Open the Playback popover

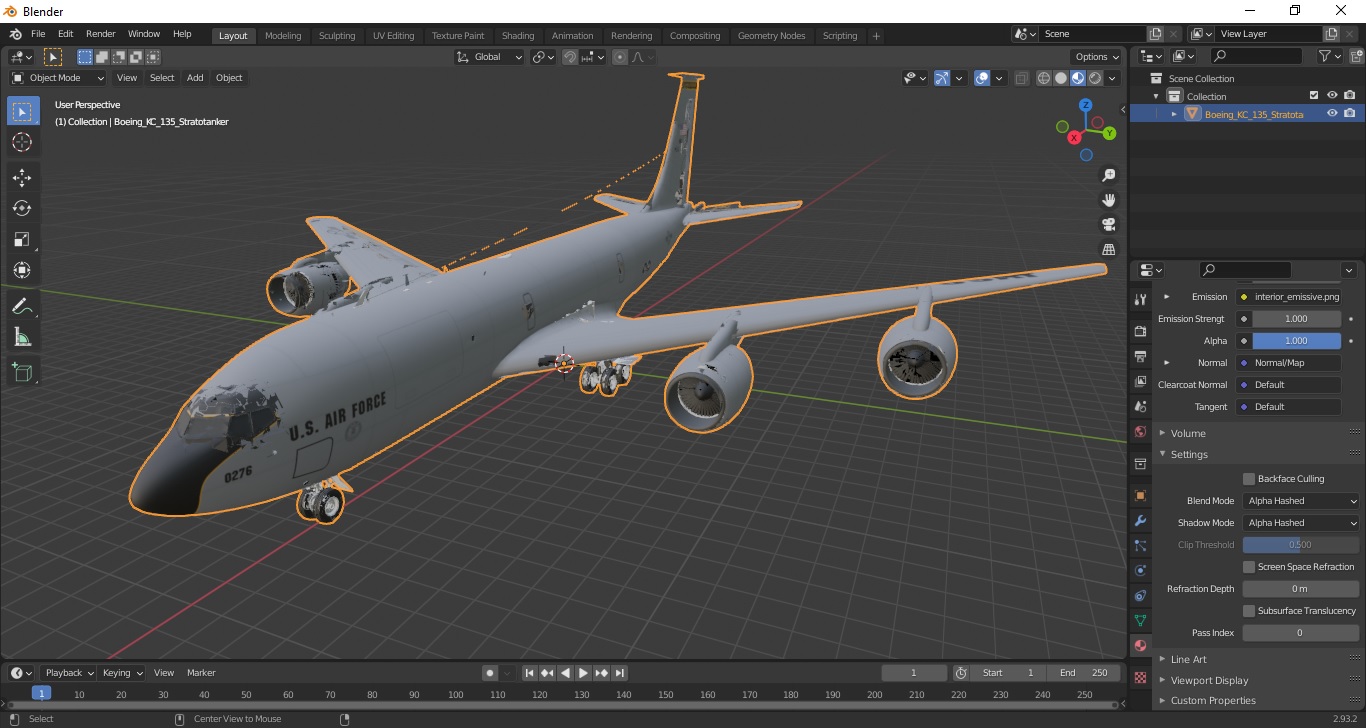pos(70,673)
